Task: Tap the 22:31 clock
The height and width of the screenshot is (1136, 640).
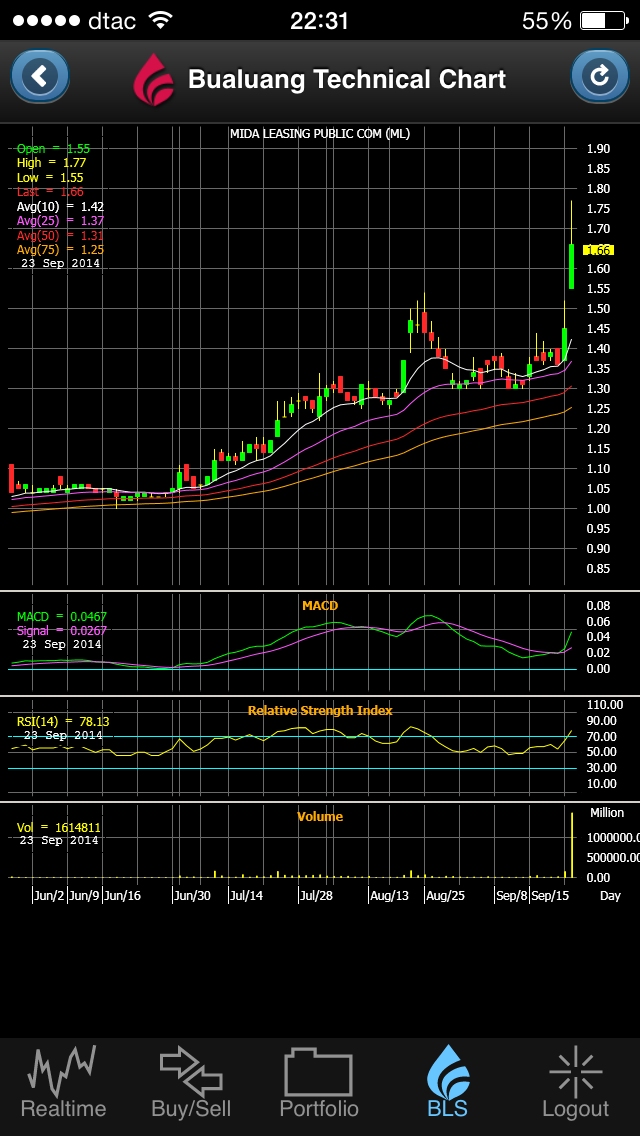Action: coord(320,20)
